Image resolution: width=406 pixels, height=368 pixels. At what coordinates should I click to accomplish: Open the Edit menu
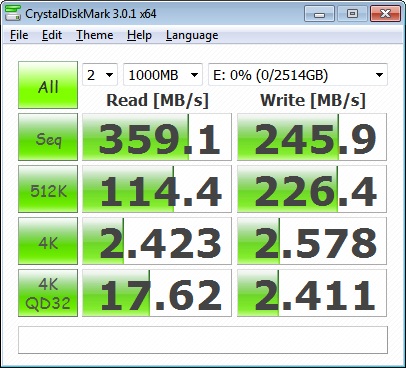[x=52, y=35]
